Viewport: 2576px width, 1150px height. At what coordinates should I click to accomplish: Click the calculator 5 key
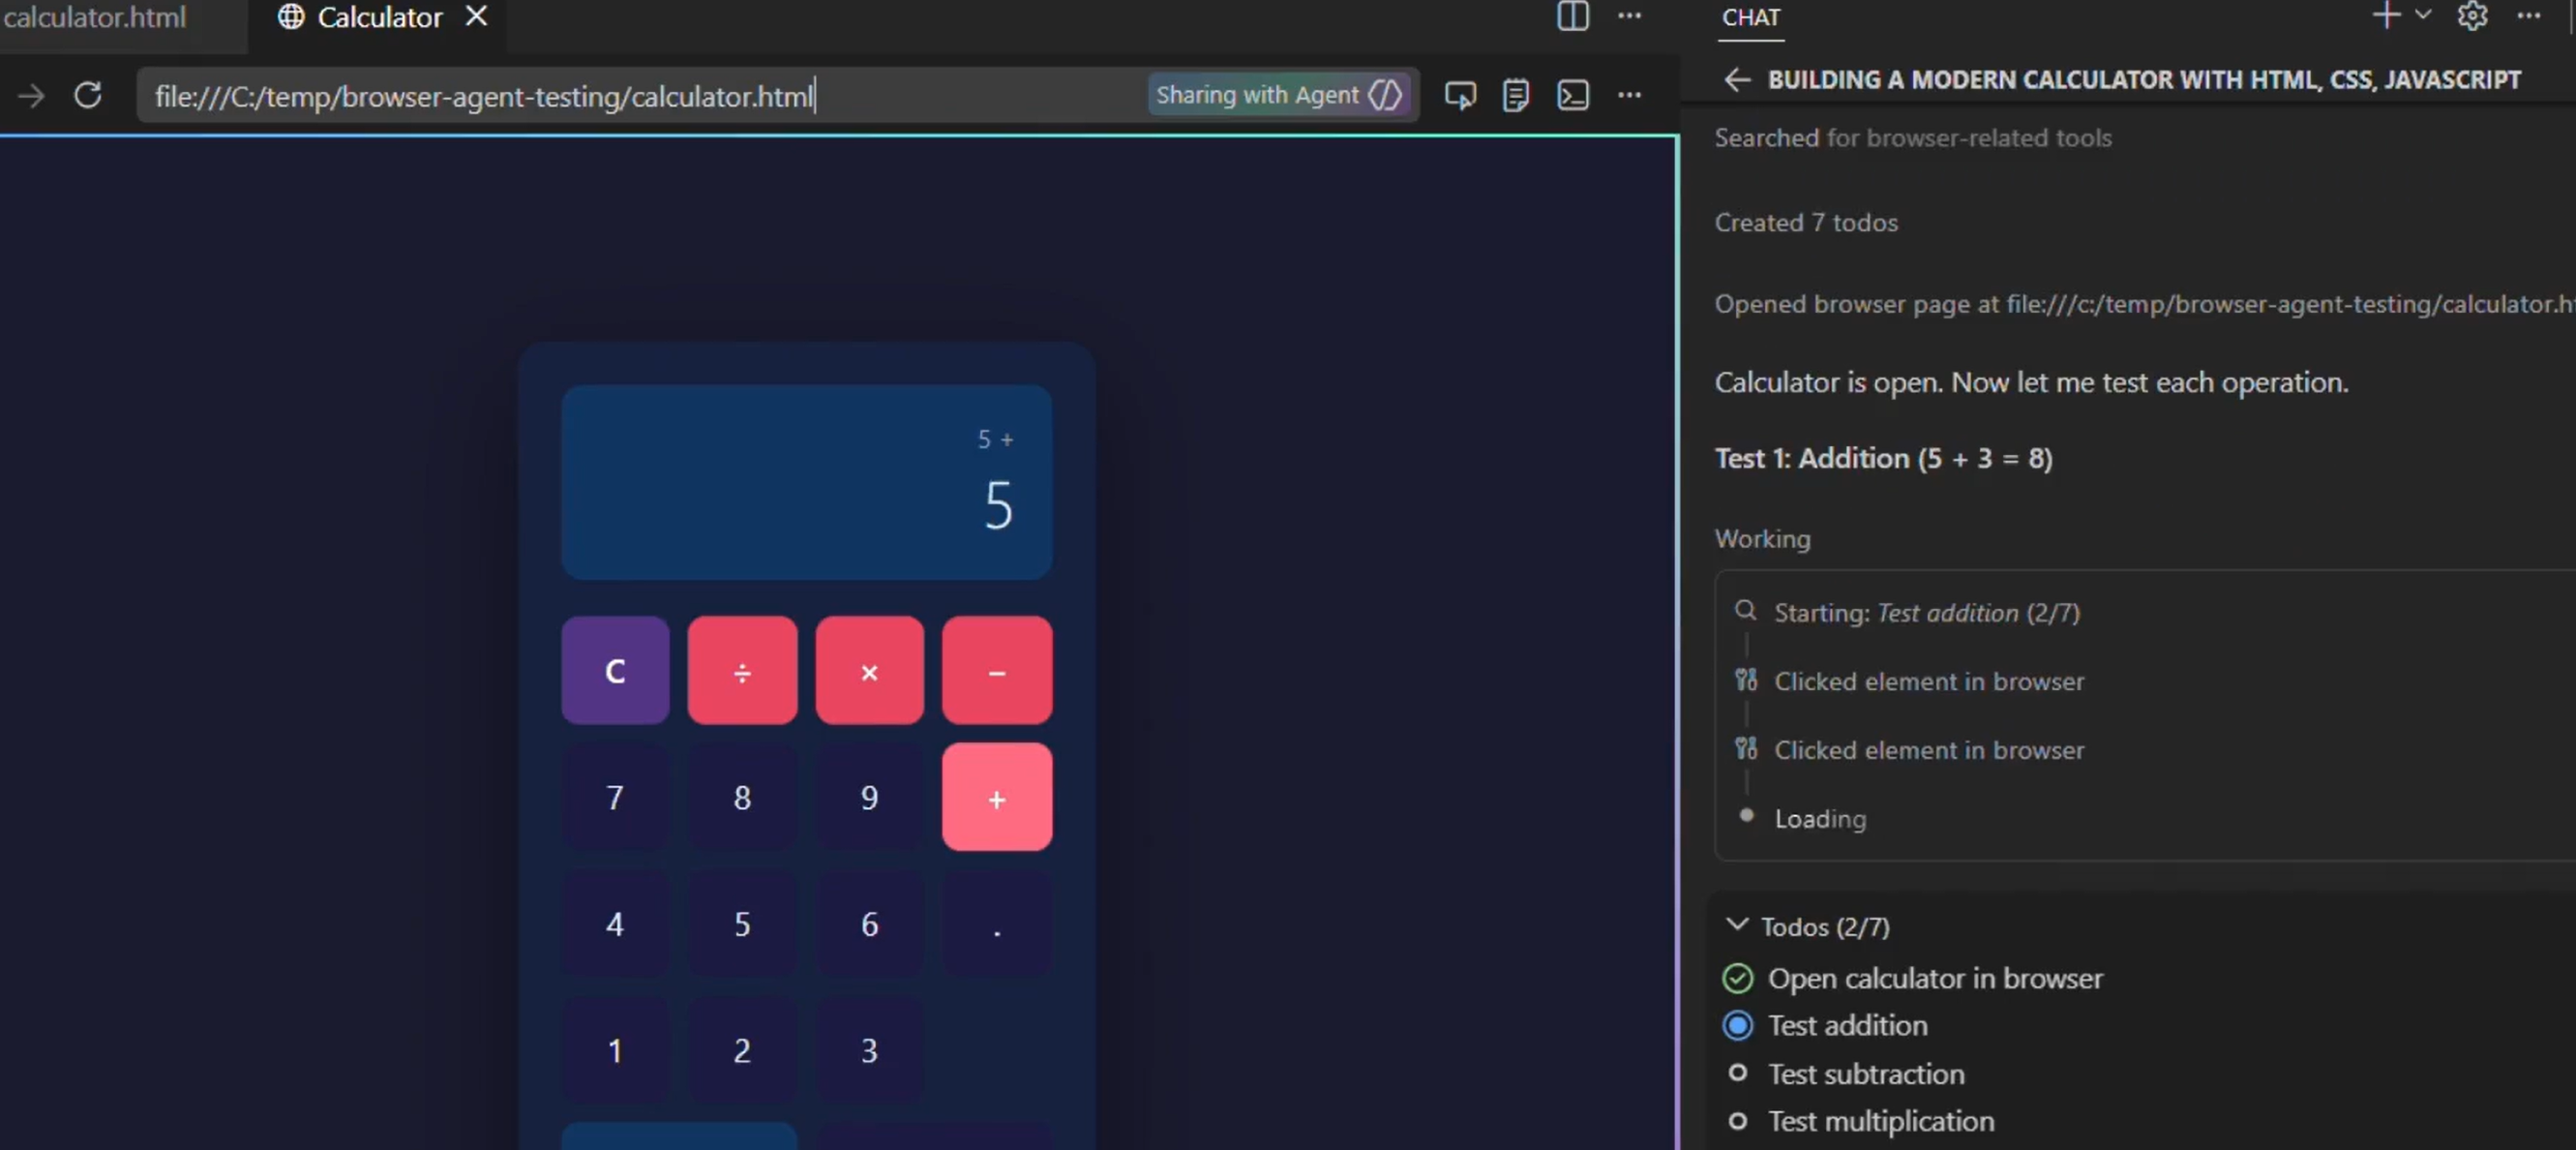742,924
